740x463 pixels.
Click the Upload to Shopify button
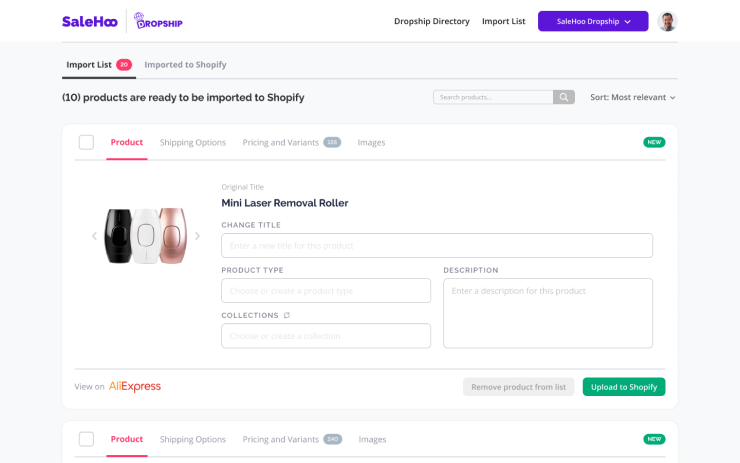[x=623, y=387]
